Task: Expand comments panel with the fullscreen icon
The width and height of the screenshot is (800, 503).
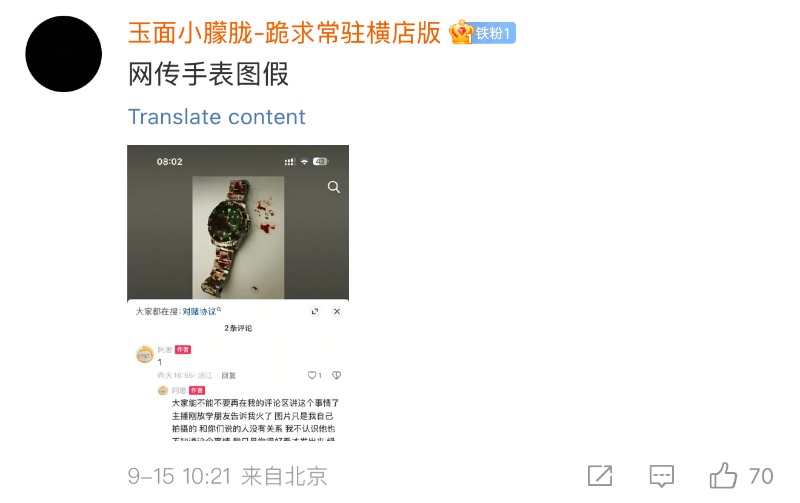Action: [315, 311]
